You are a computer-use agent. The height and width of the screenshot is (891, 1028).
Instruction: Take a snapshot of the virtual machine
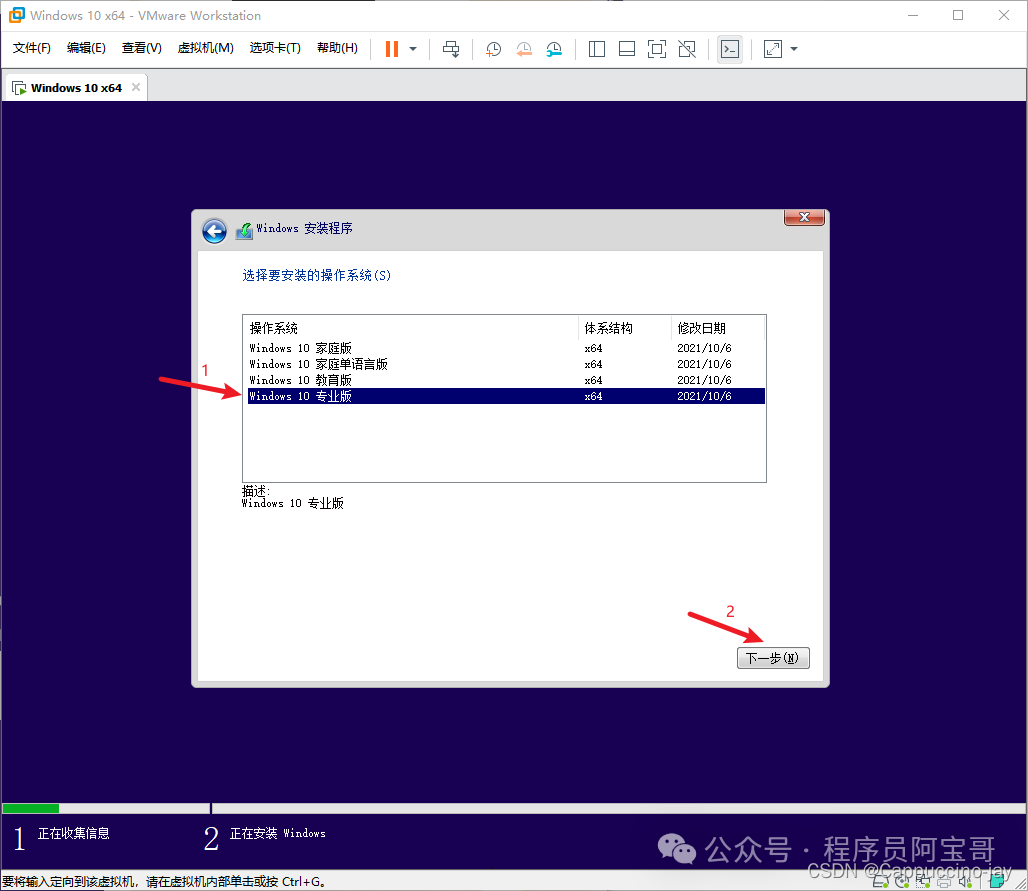pos(493,49)
